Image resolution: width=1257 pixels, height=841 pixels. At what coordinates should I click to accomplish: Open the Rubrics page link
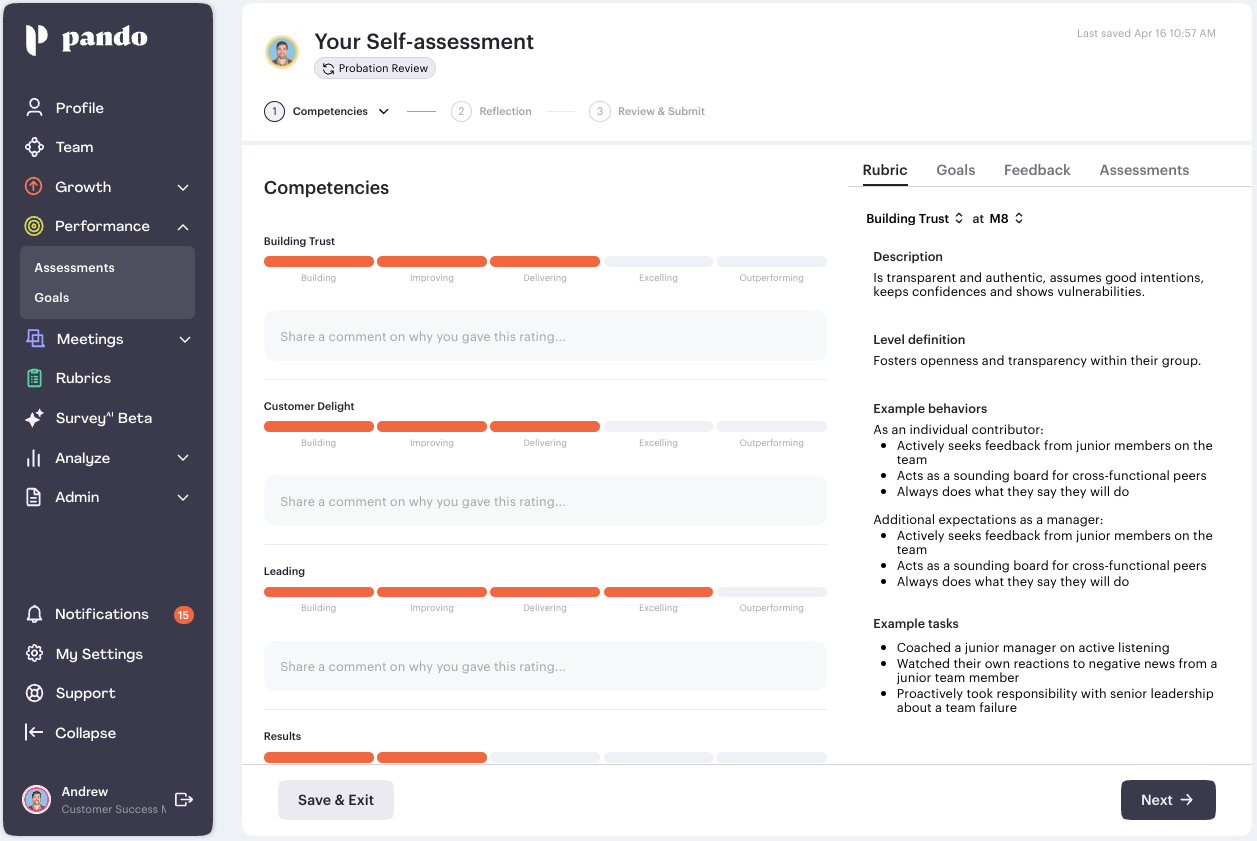pyautogui.click(x=83, y=378)
